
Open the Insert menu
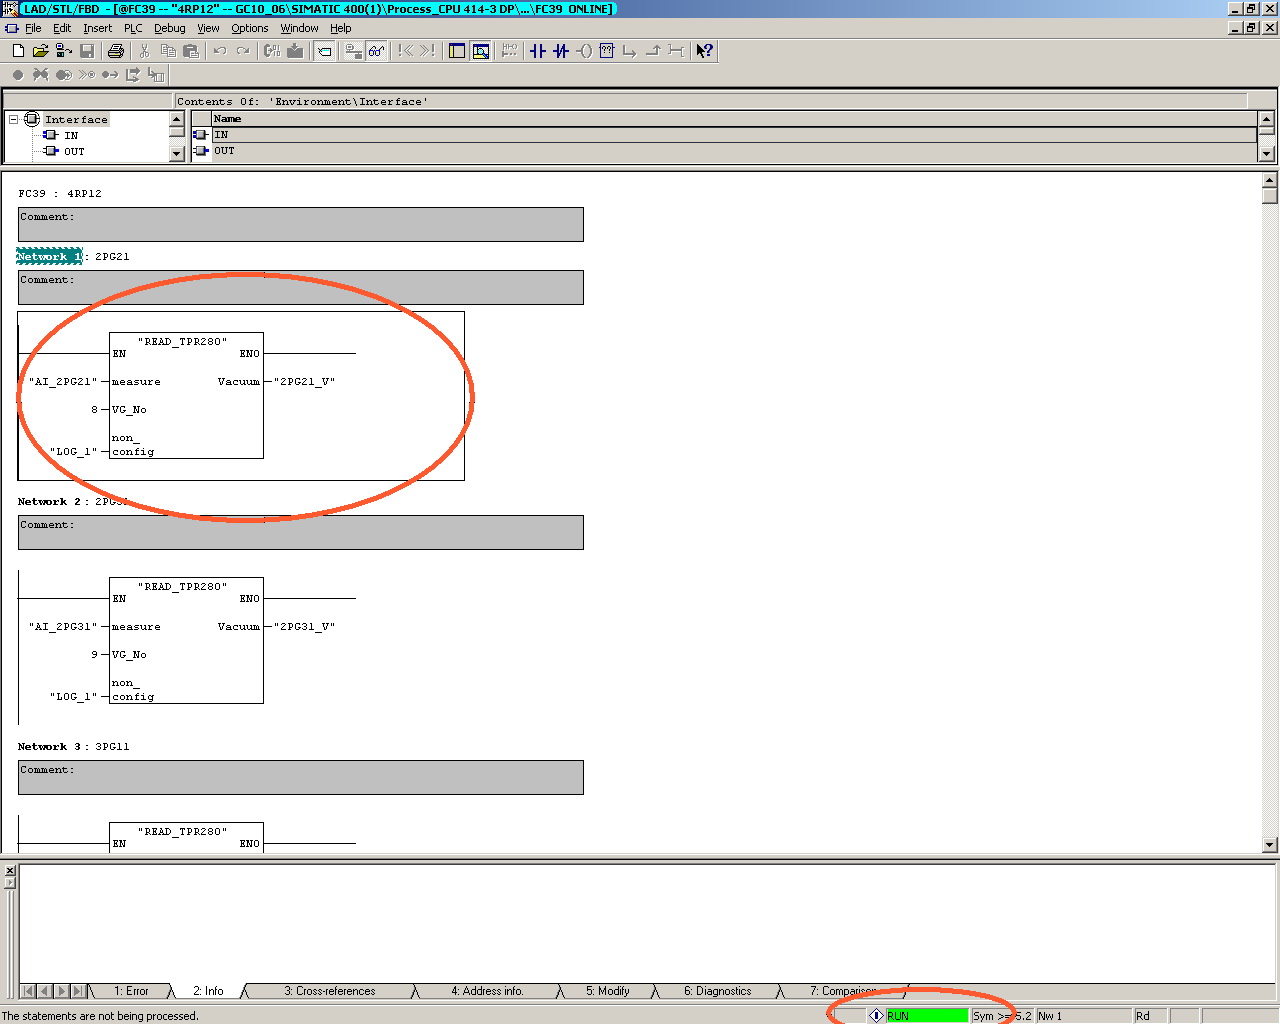tap(97, 28)
